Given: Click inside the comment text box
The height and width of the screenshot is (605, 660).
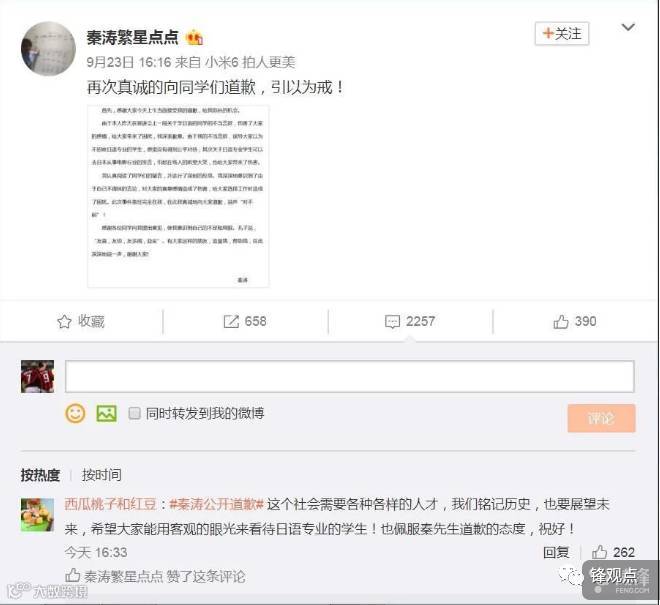Looking at the screenshot, I should [x=349, y=376].
